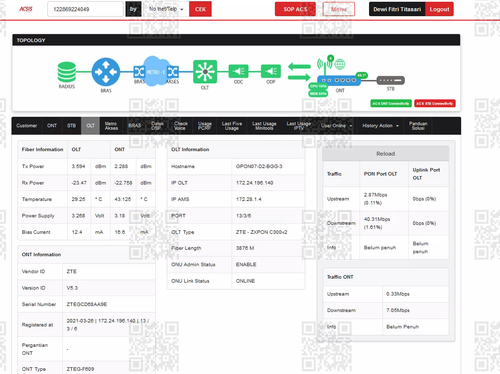500x374 pixels.
Task: Click the blue ONT modem icon
Action: [339, 80]
